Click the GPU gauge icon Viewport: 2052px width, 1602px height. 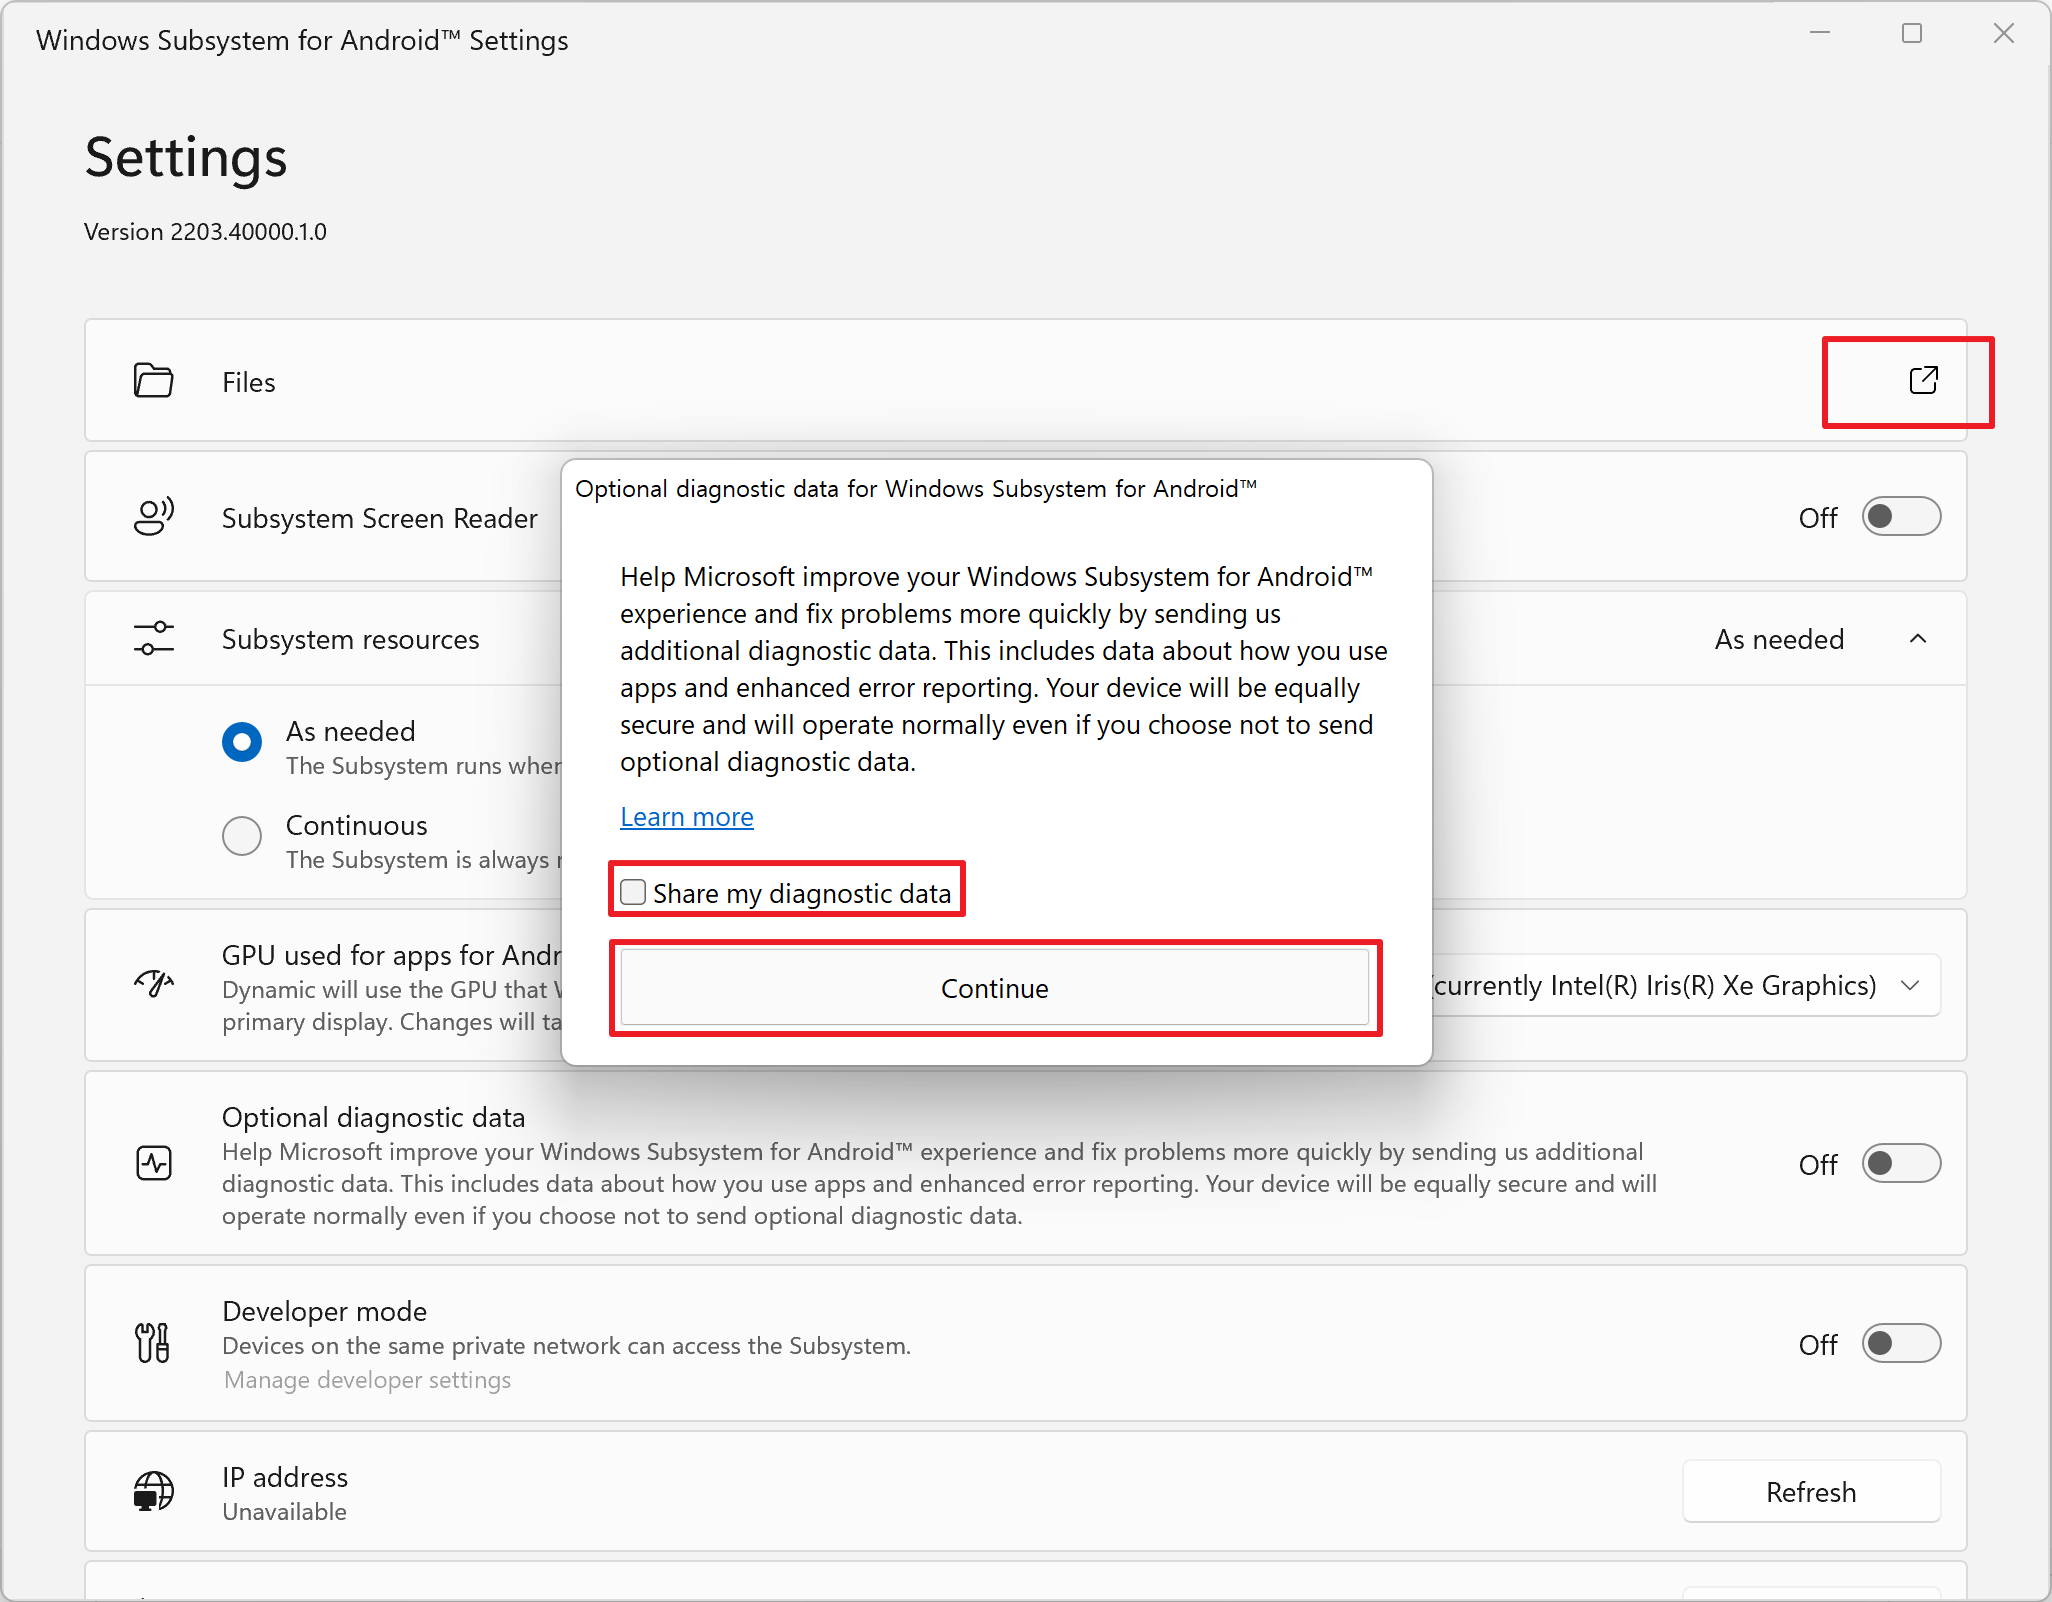pyautogui.click(x=154, y=984)
